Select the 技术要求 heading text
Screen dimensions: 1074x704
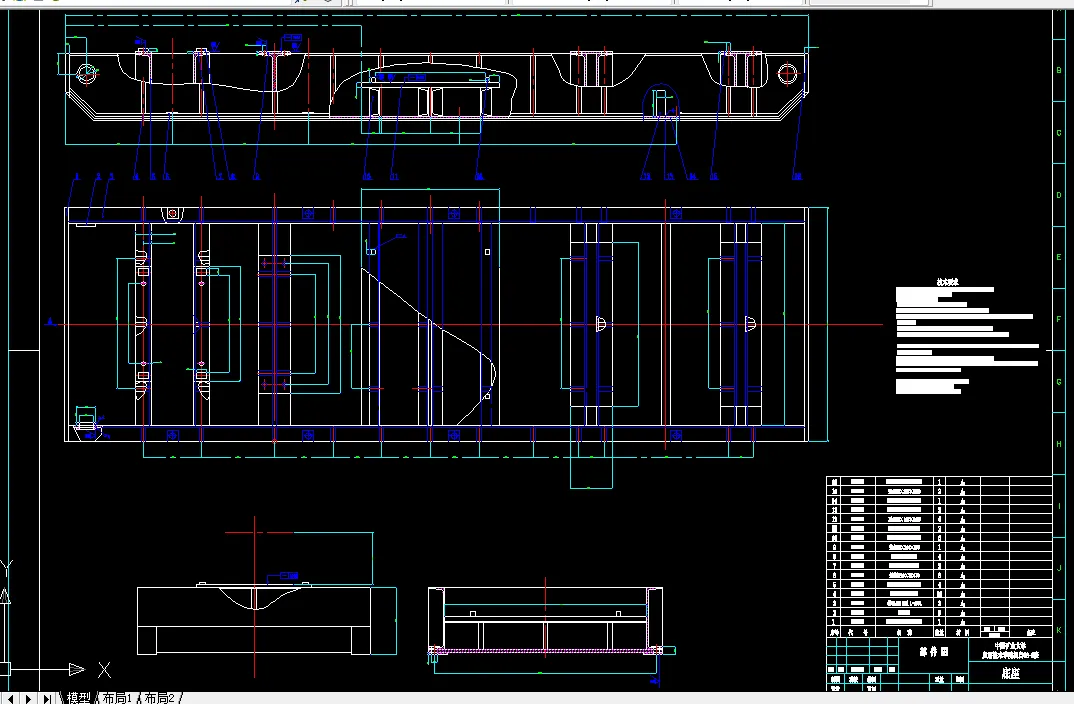pos(947,282)
